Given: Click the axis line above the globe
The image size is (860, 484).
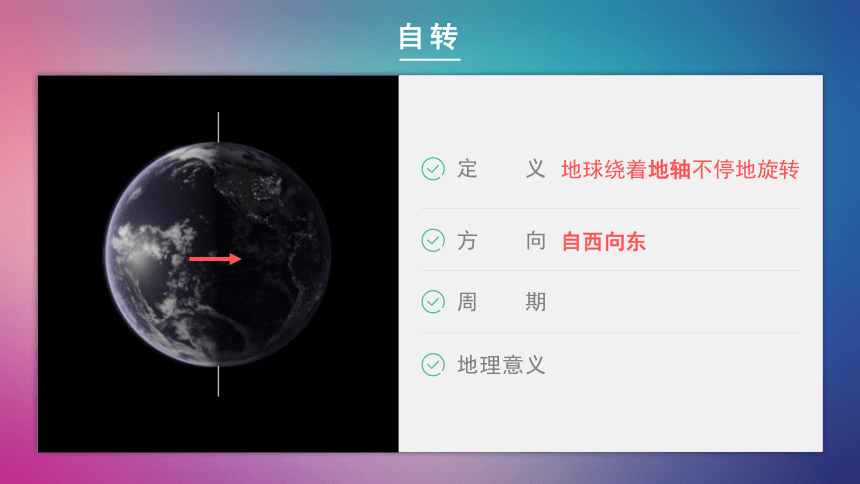Looking at the screenshot, I should [x=218, y=127].
